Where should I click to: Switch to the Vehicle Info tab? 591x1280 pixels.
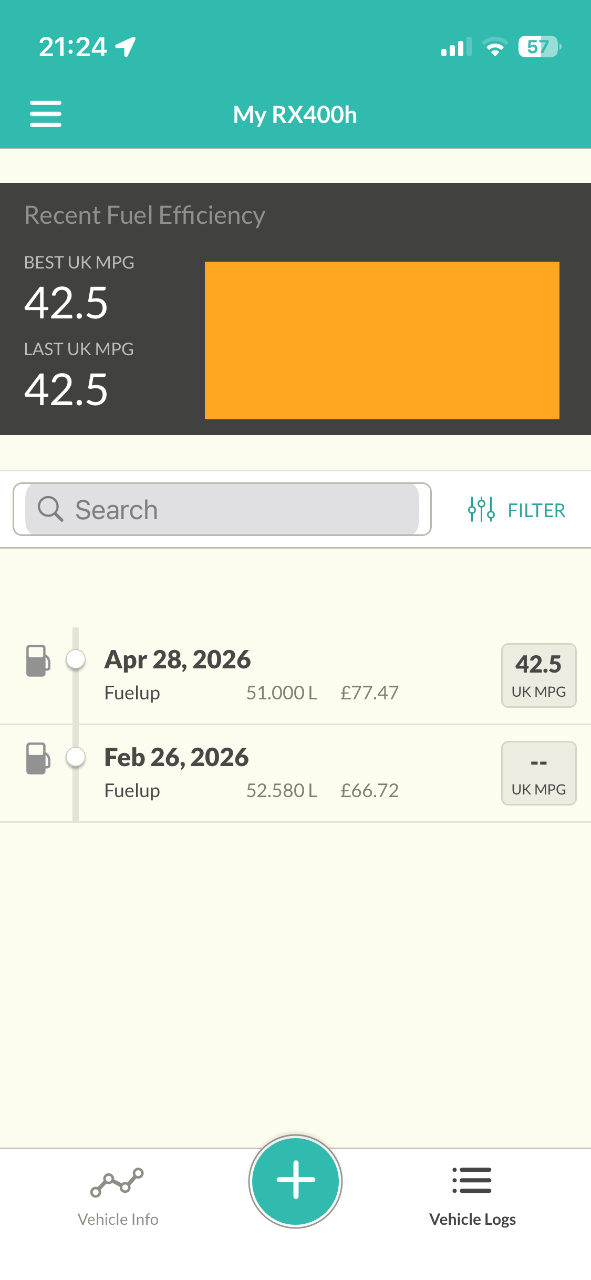118,1197
